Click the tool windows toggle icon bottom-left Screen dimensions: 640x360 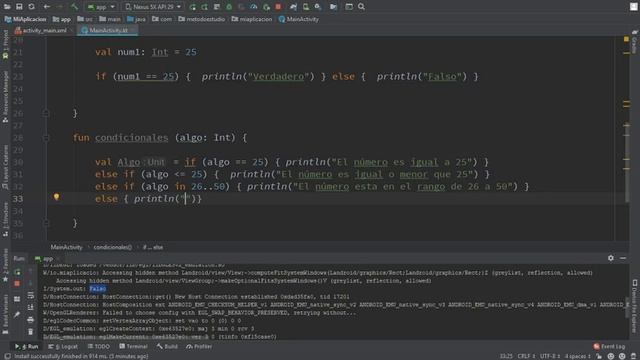tap(7, 356)
